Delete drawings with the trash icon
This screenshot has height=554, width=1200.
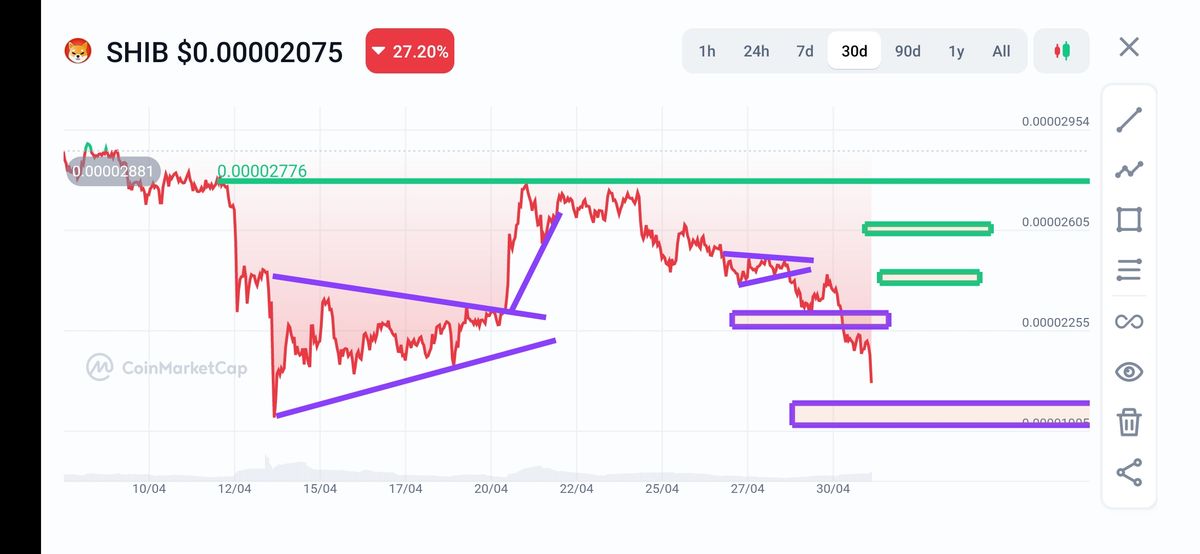tap(1129, 422)
